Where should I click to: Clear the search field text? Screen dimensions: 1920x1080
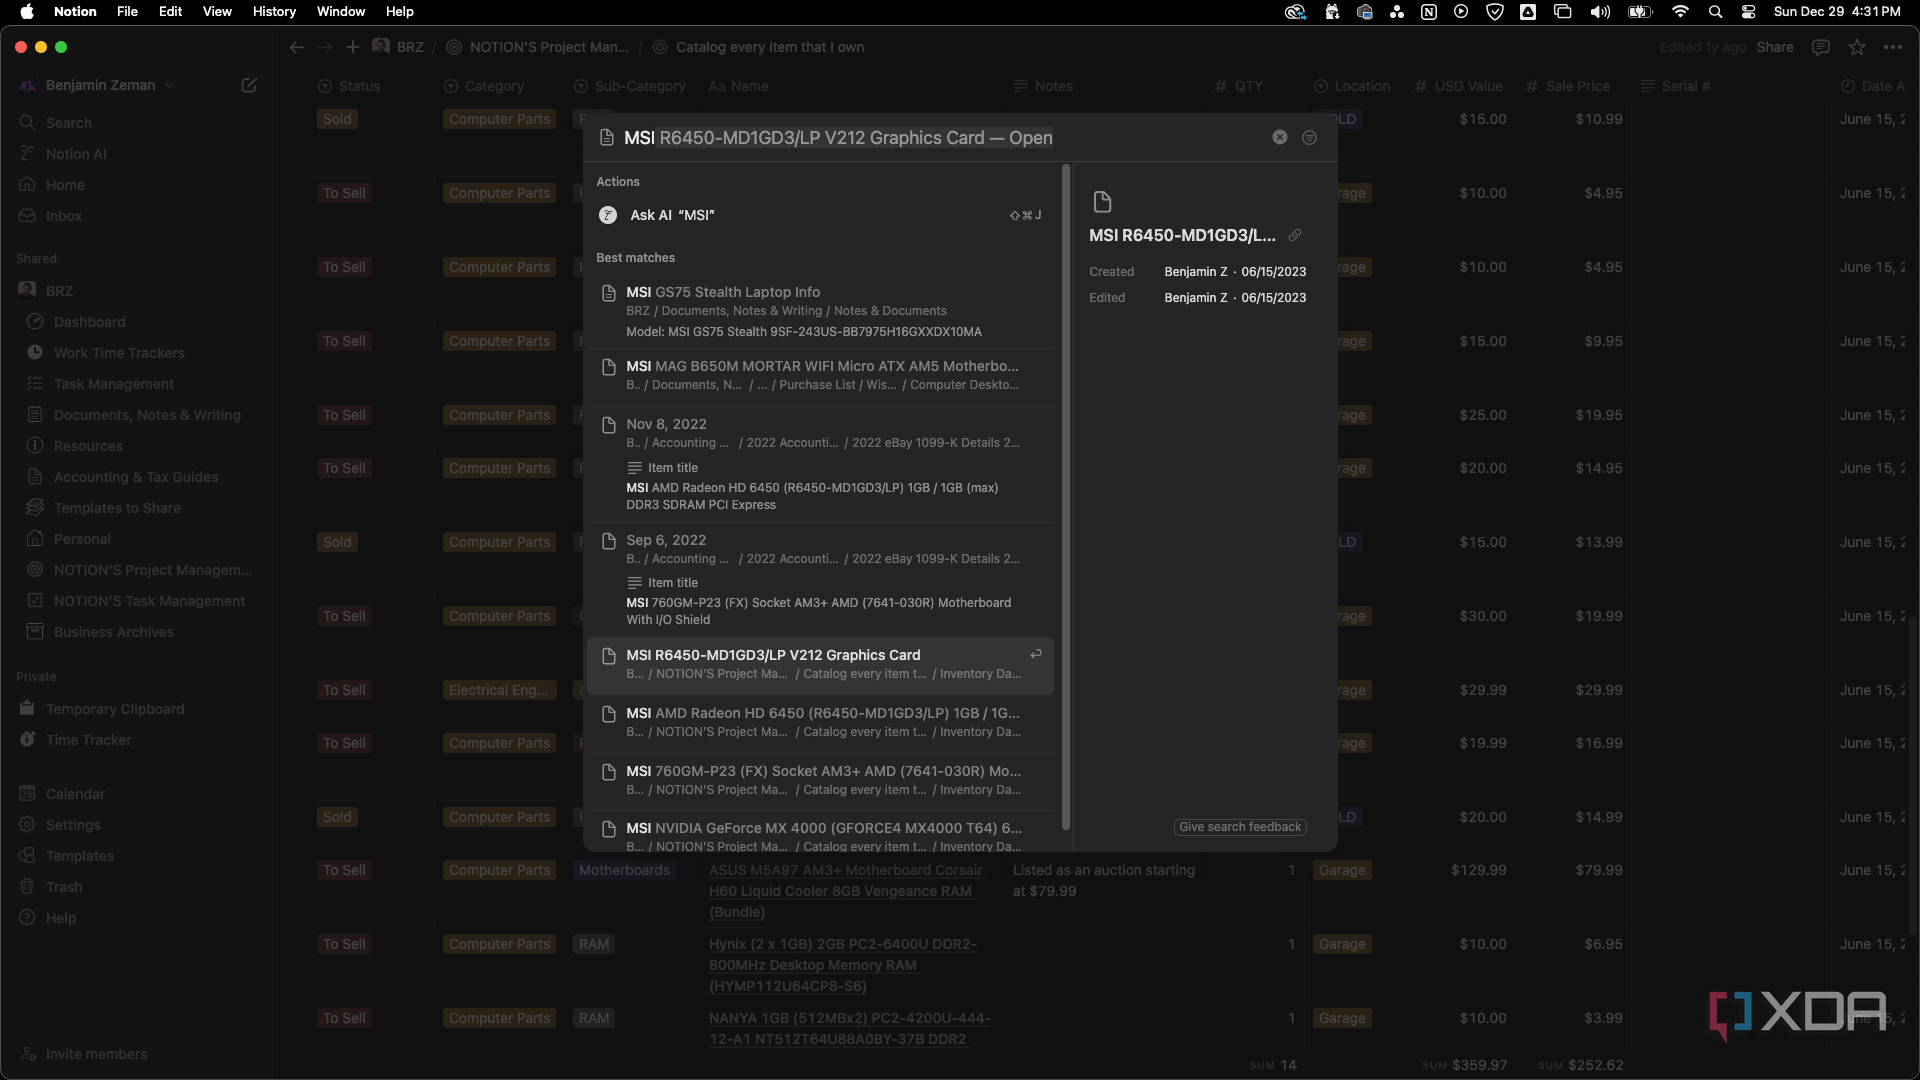pos(1279,137)
